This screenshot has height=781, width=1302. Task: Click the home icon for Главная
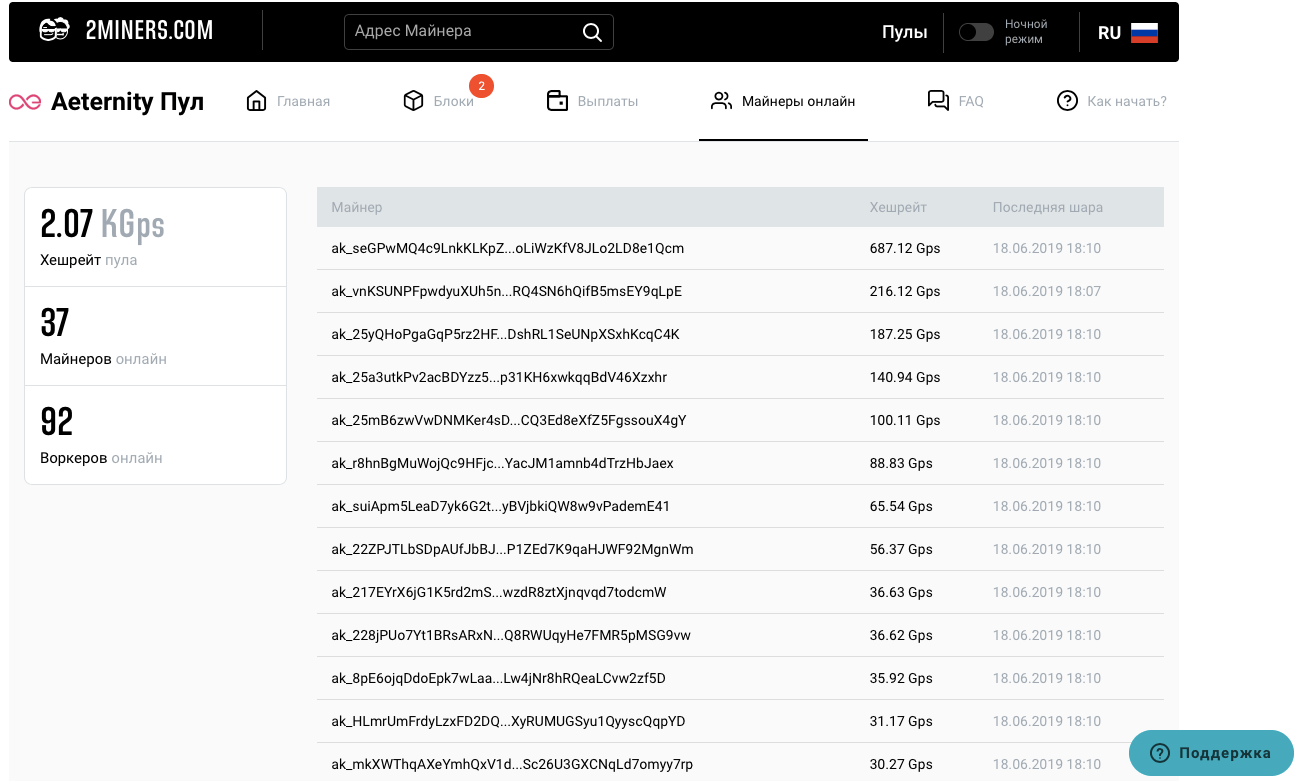(x=256, y=101)
